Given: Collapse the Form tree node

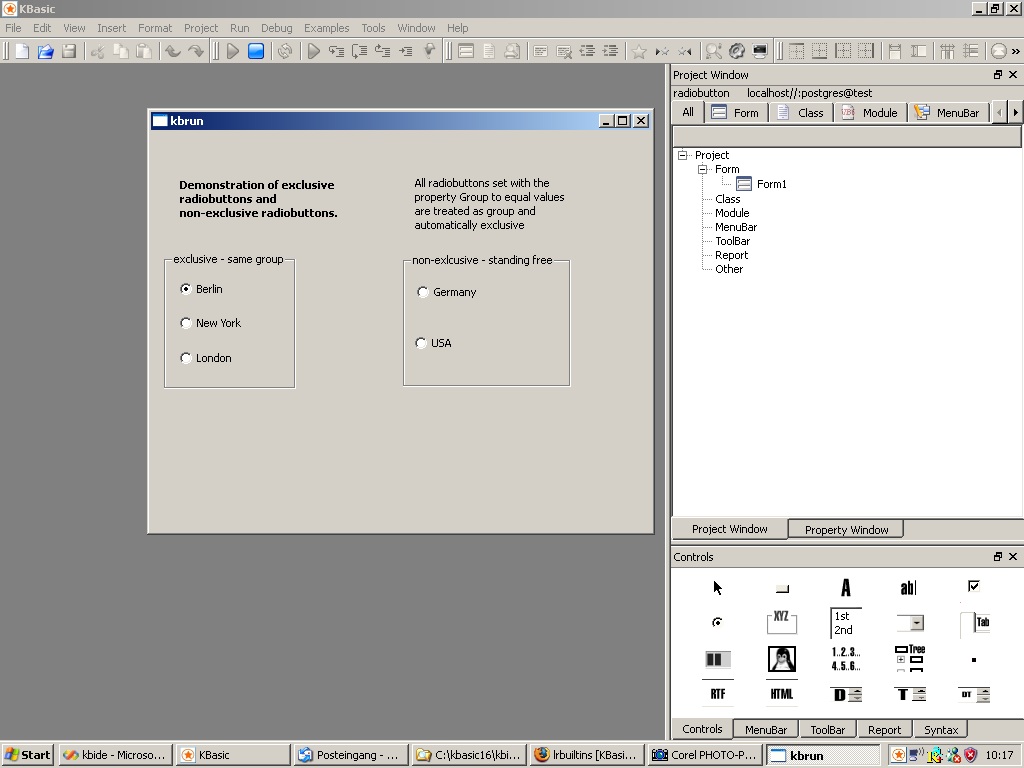Looking at the screenshot, I should [x=703, y=169].
